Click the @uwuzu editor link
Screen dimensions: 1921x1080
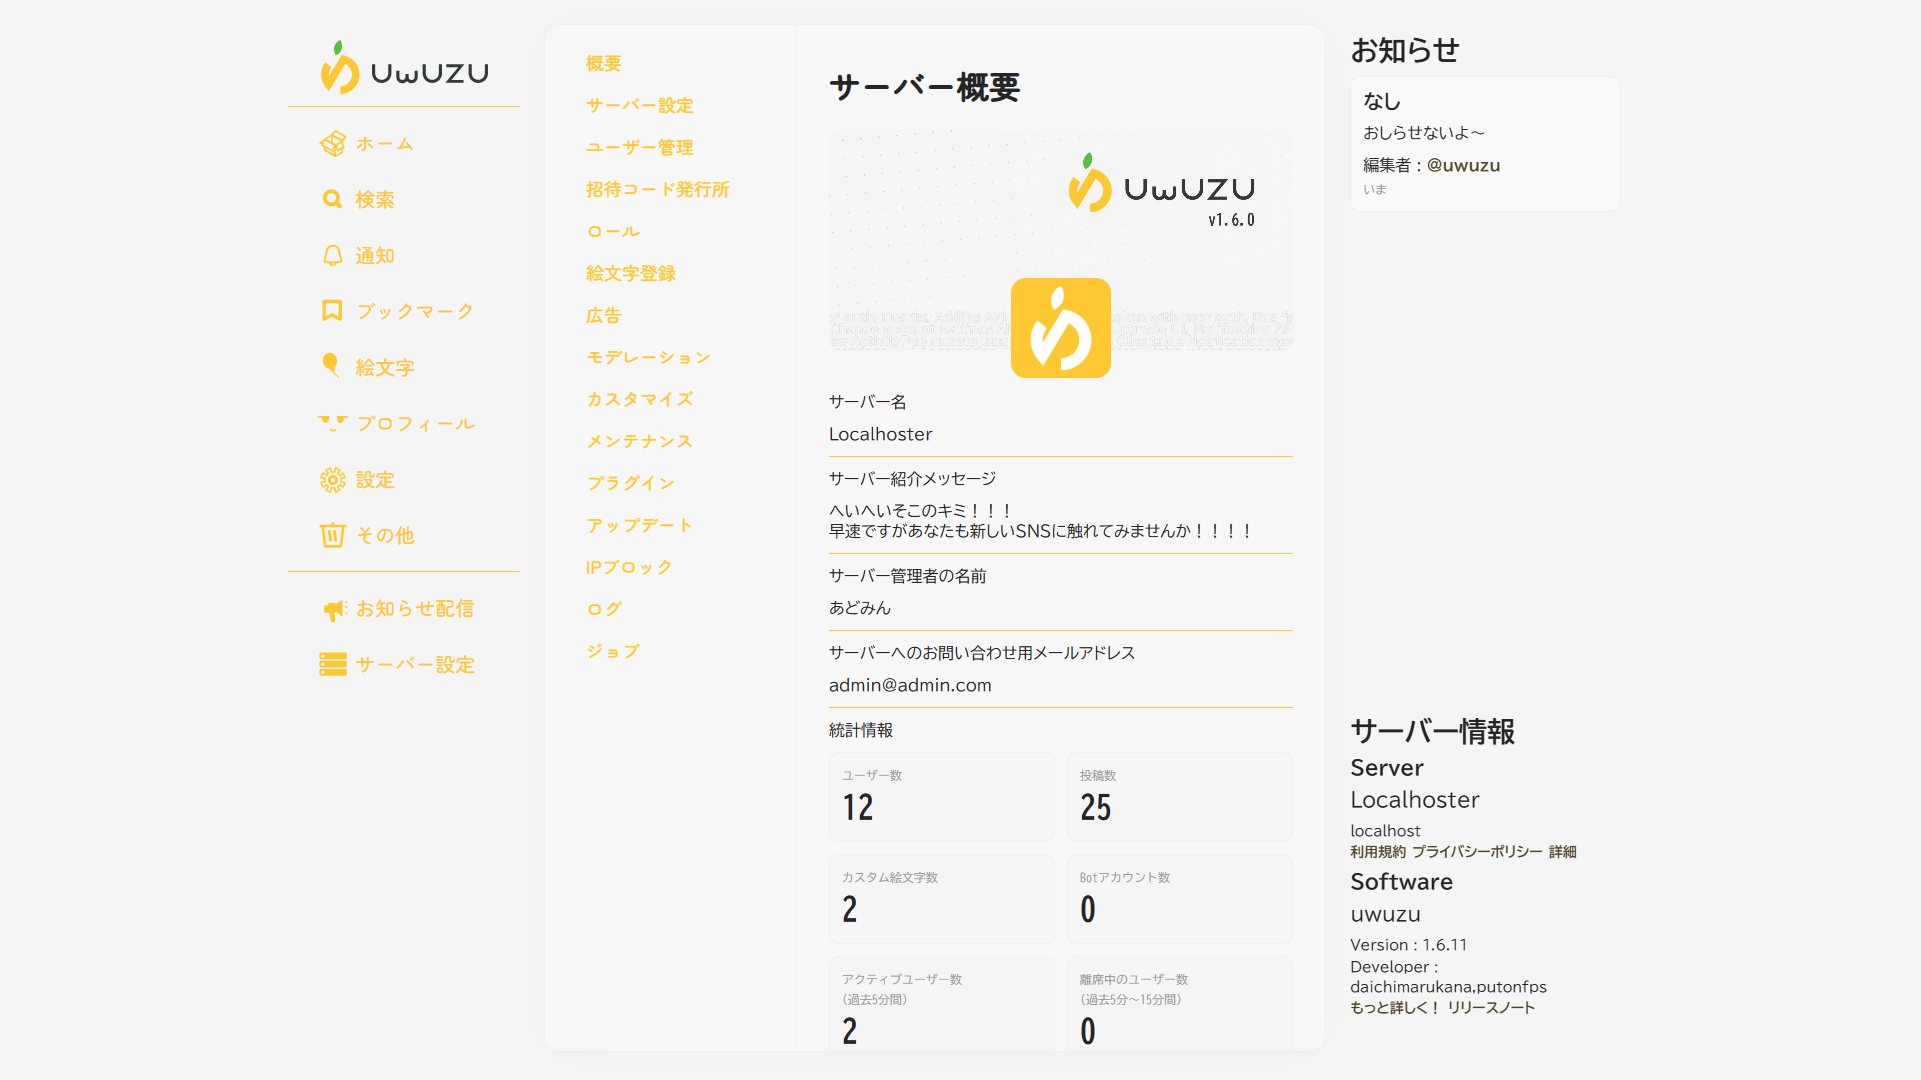tap(1463, 165)
